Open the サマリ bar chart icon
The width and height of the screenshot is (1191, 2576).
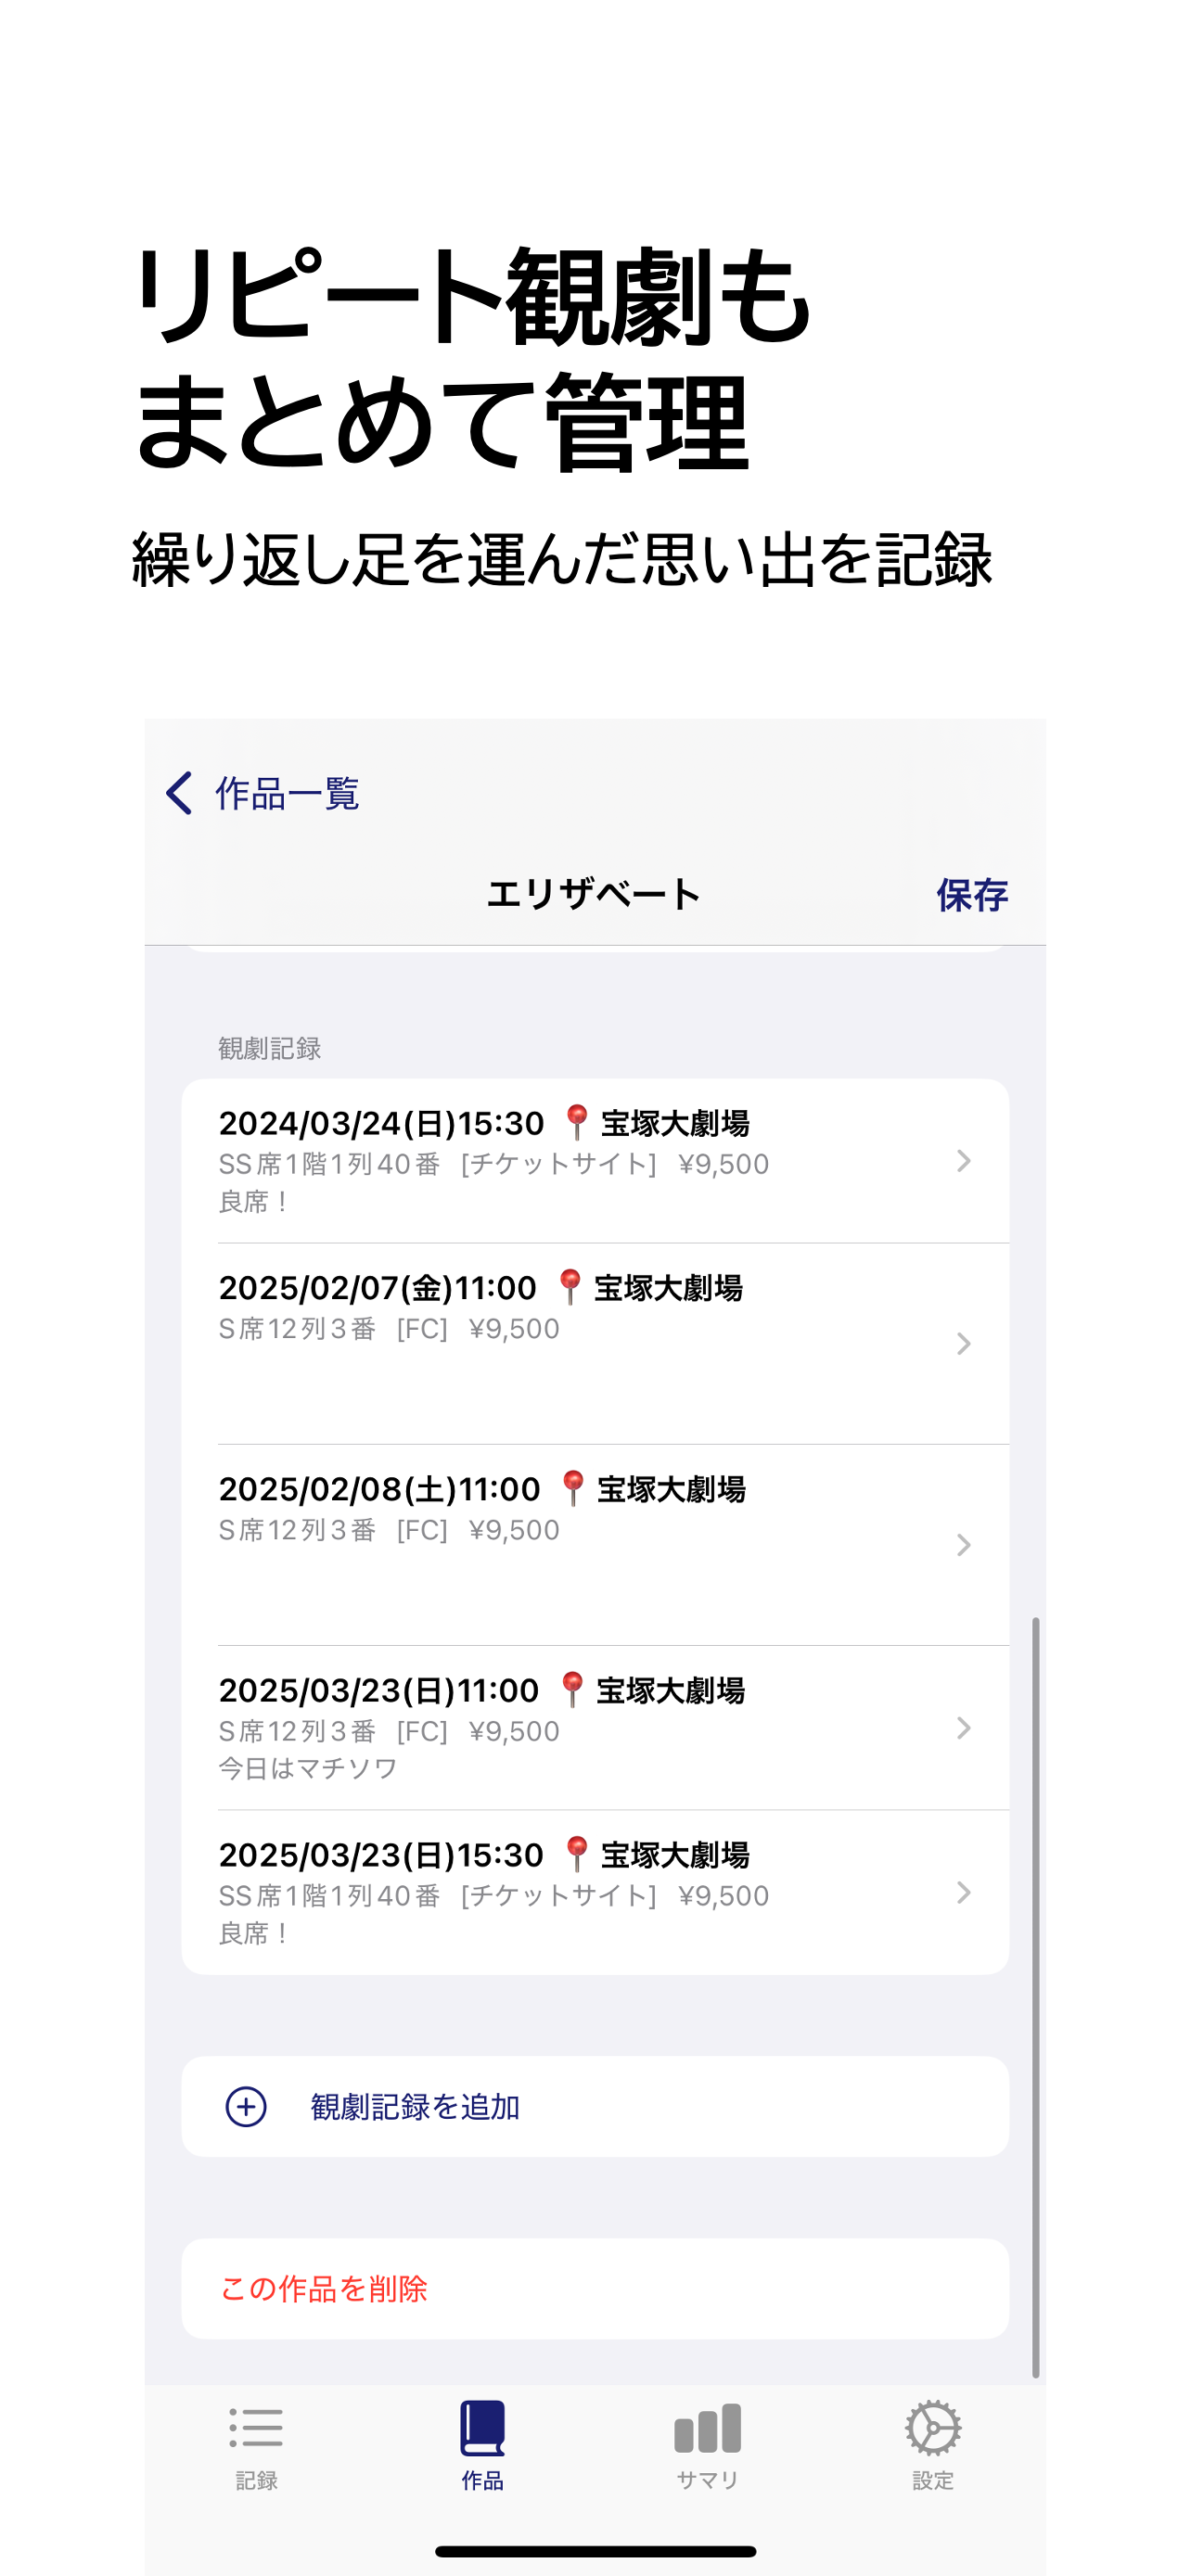(707, 2428)
